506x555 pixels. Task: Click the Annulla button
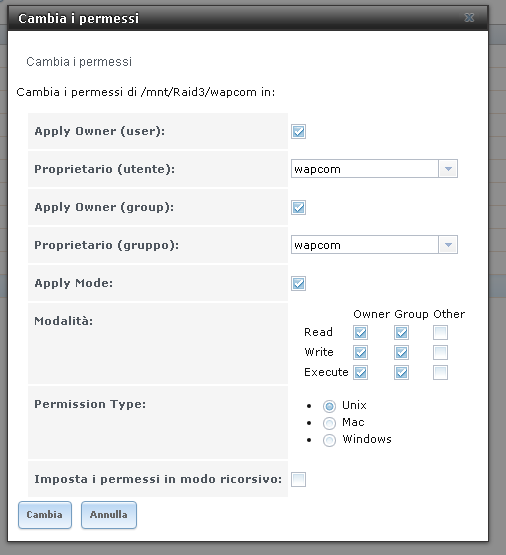tap(109, 515)
